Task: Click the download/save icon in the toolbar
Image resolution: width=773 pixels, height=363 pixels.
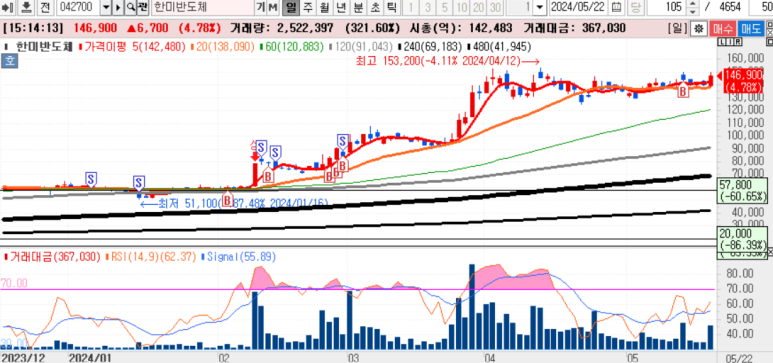Action: click(27, 7)
